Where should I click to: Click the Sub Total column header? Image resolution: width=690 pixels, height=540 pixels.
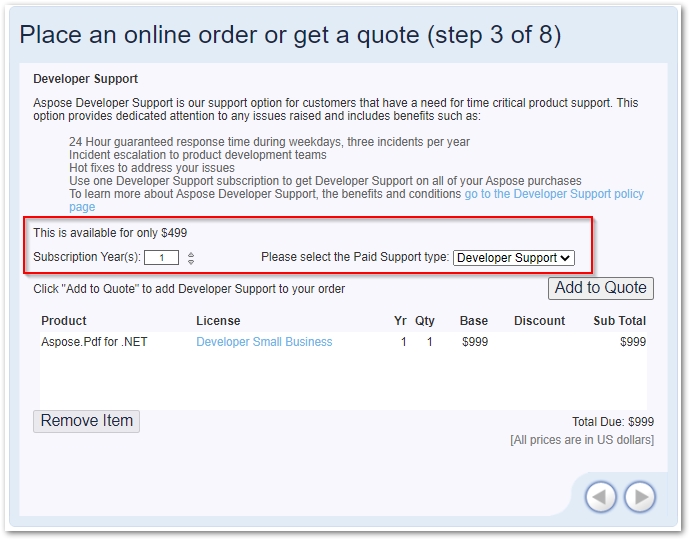click(619, 321)
